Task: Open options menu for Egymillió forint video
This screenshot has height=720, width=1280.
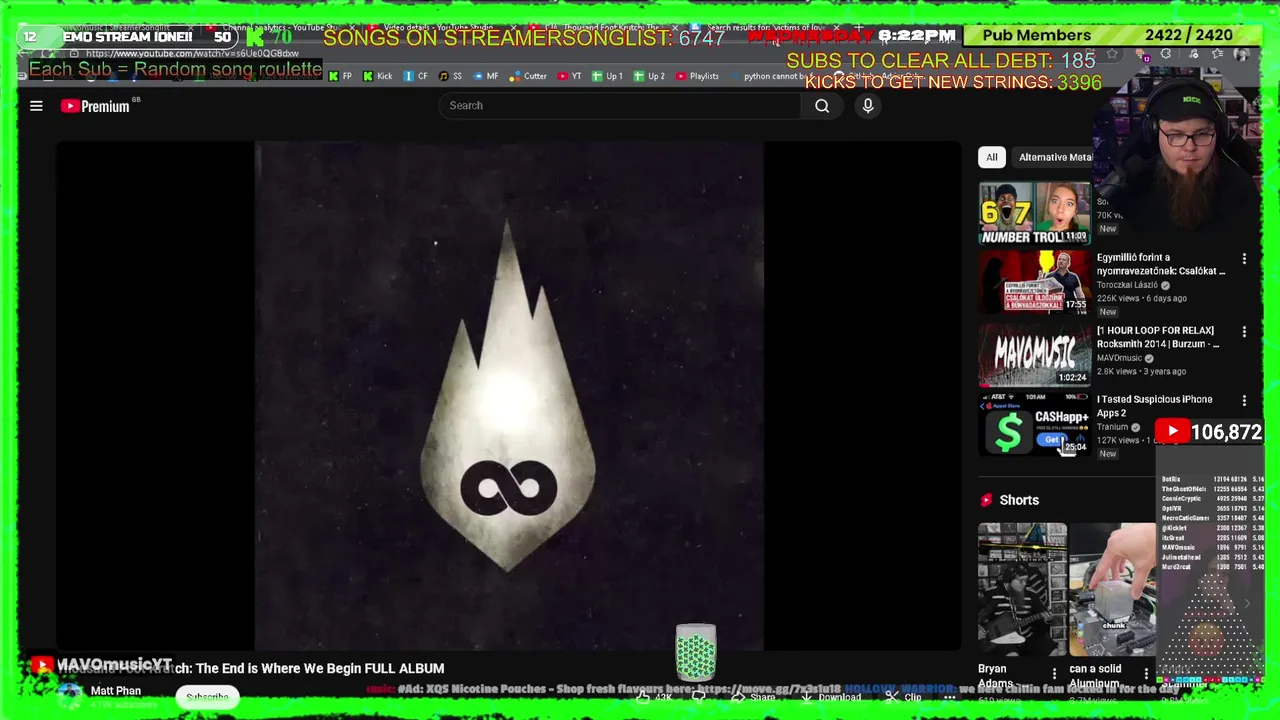Action: (x=1244, y=259)
